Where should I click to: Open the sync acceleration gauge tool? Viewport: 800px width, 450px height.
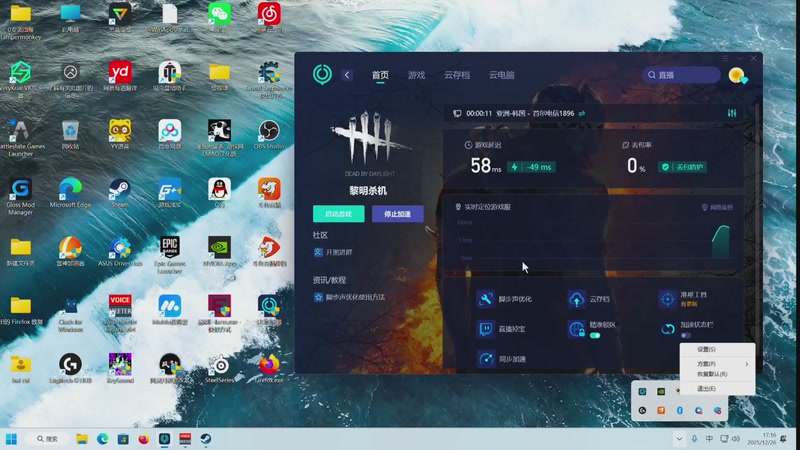click(x=485, y=359)
